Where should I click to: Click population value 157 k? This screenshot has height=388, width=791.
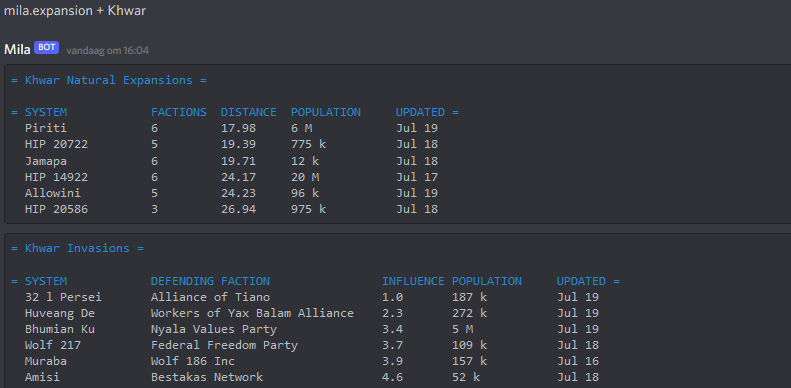(x=469, y=361)
